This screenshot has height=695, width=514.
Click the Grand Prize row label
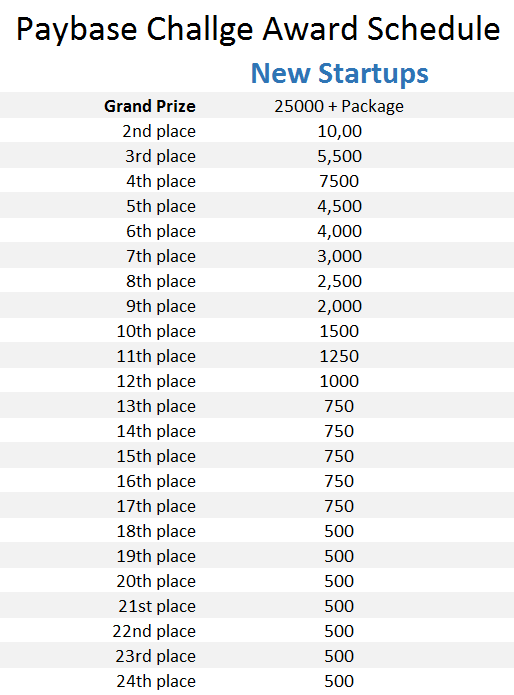pyautogui.click(x=150, y=106)
